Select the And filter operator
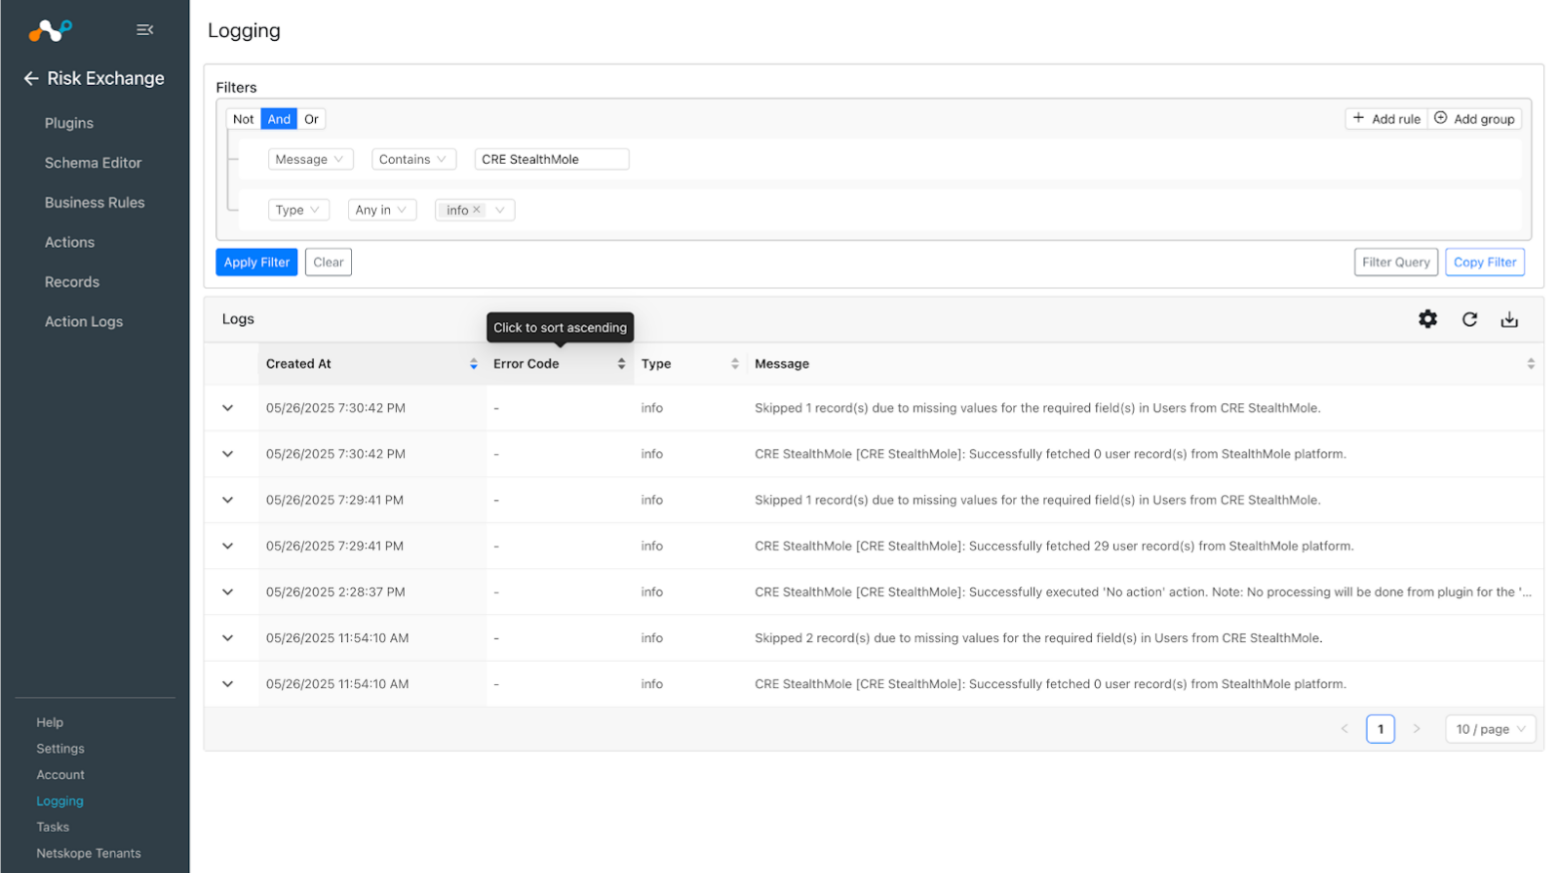1568x873 pixels. pyautogui.click(x=279, y=119)
